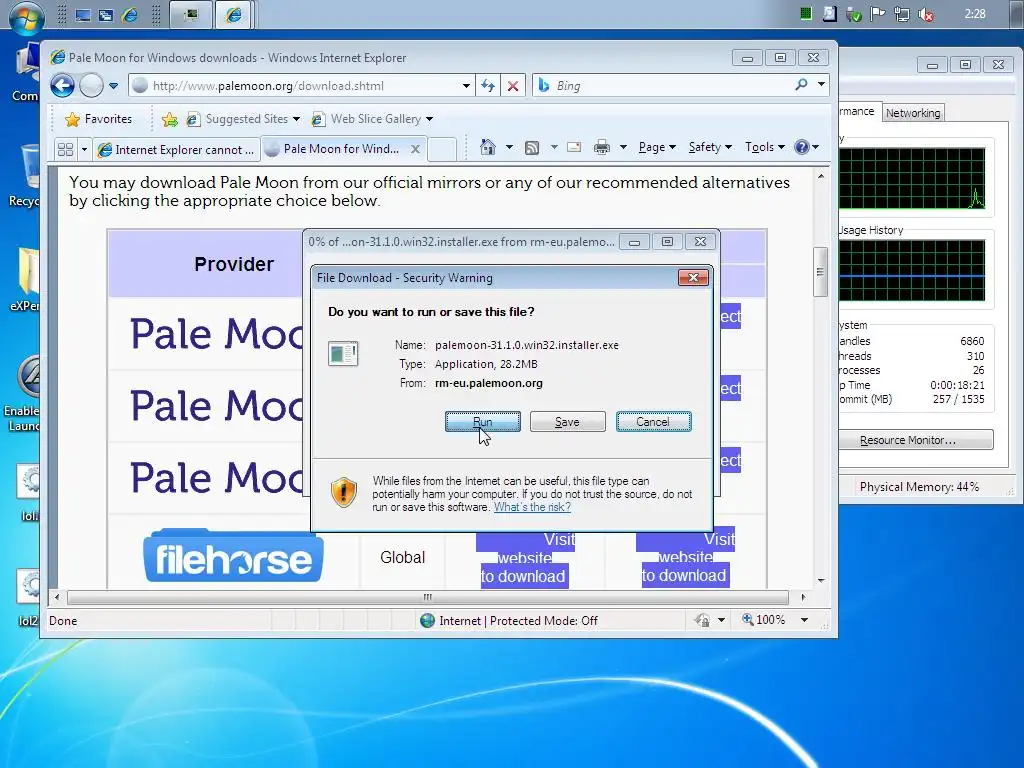The height and width of the screenshot is (768, 1024).
Task: Open a new blank tab
Action: (442, 150)
